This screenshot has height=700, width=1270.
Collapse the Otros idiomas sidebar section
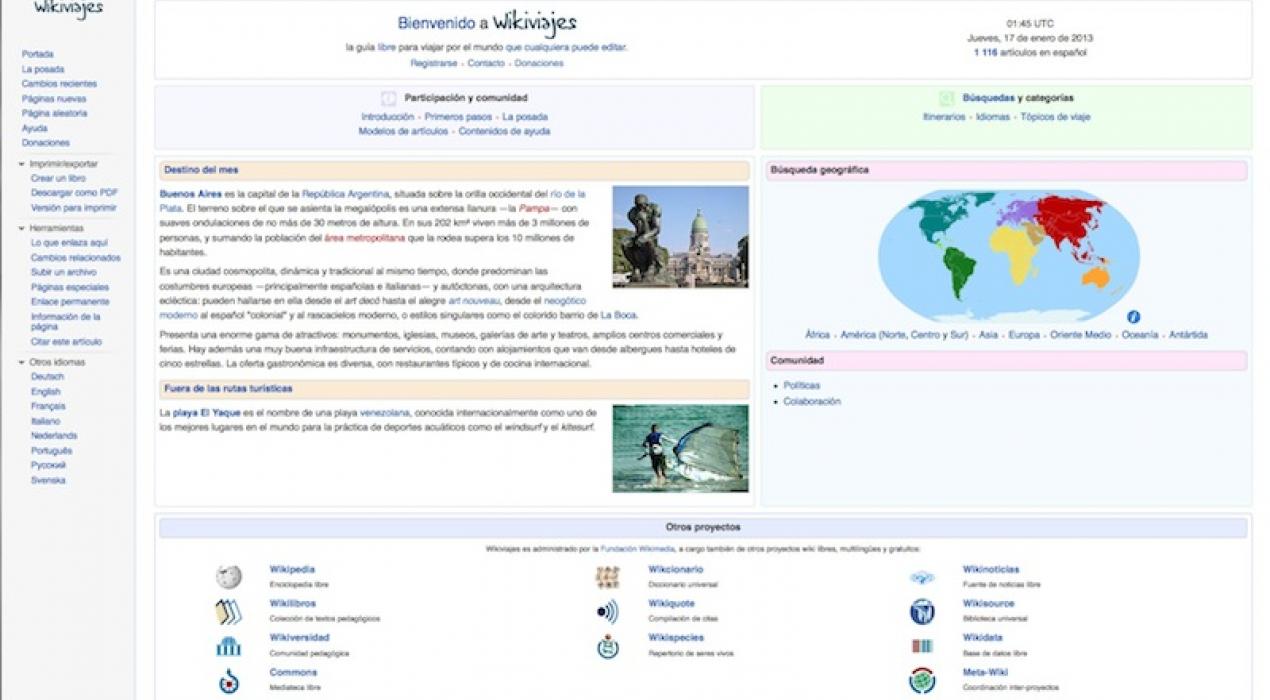[x=22, y=362]
